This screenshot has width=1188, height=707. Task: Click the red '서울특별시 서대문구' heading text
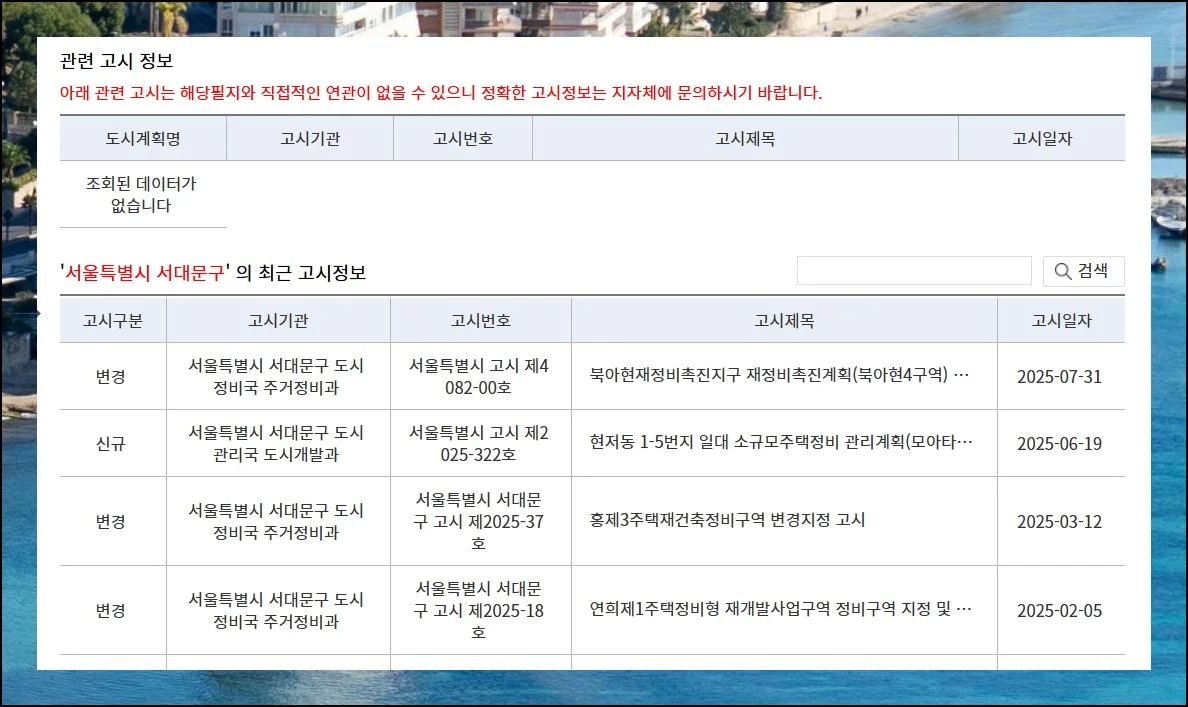tap(145, 273)
